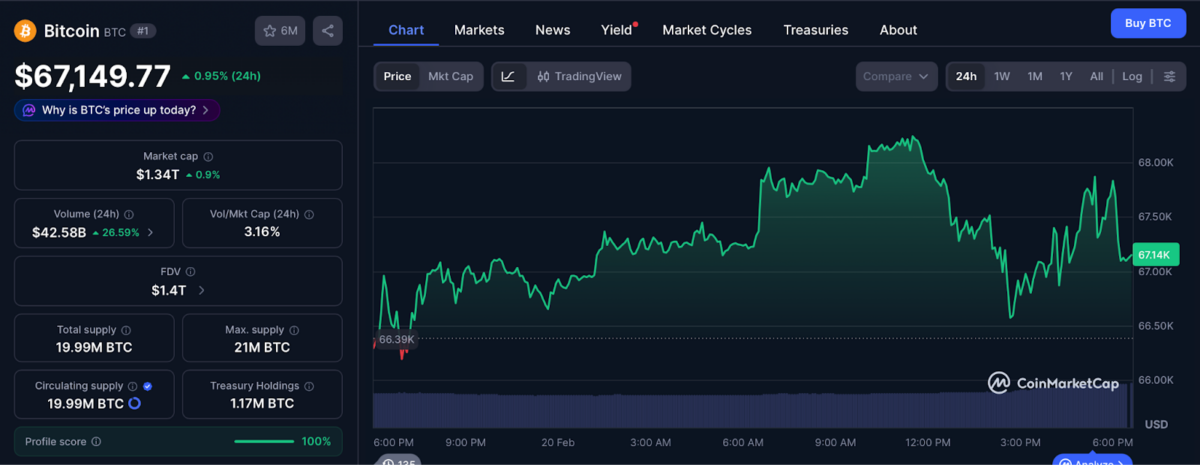The height and width of the screenshot is (465, 1200).
Task: Switch to TradingView chart mode
Action: 579,76
